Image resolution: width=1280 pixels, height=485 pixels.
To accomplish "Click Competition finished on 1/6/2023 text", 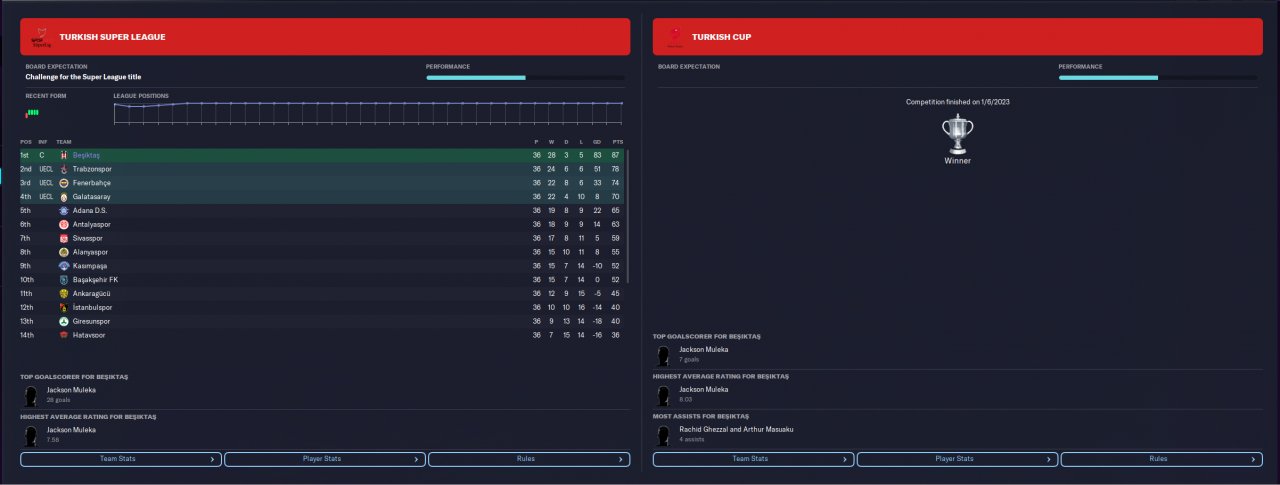I will coord(957,102).
